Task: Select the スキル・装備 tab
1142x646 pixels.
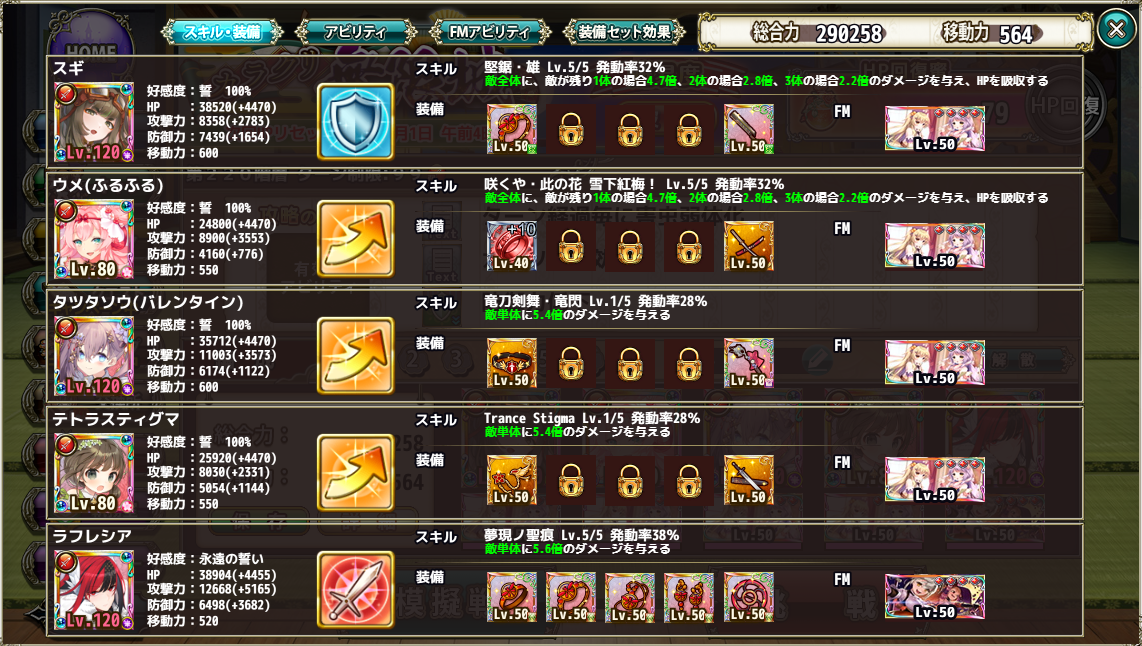Action: (221, 32)
